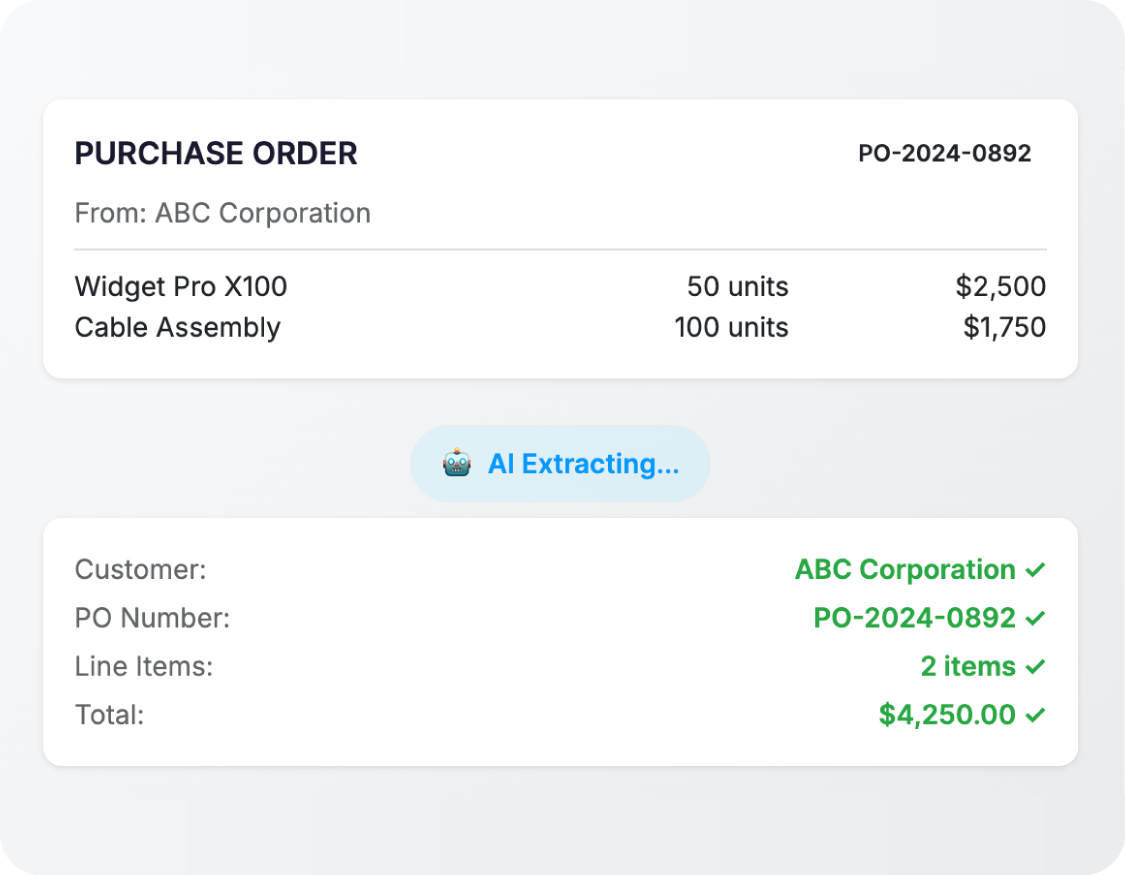
Task: Click the checkmark beside extracted PO-2024-0892
Action: (x=1035, y=618)
